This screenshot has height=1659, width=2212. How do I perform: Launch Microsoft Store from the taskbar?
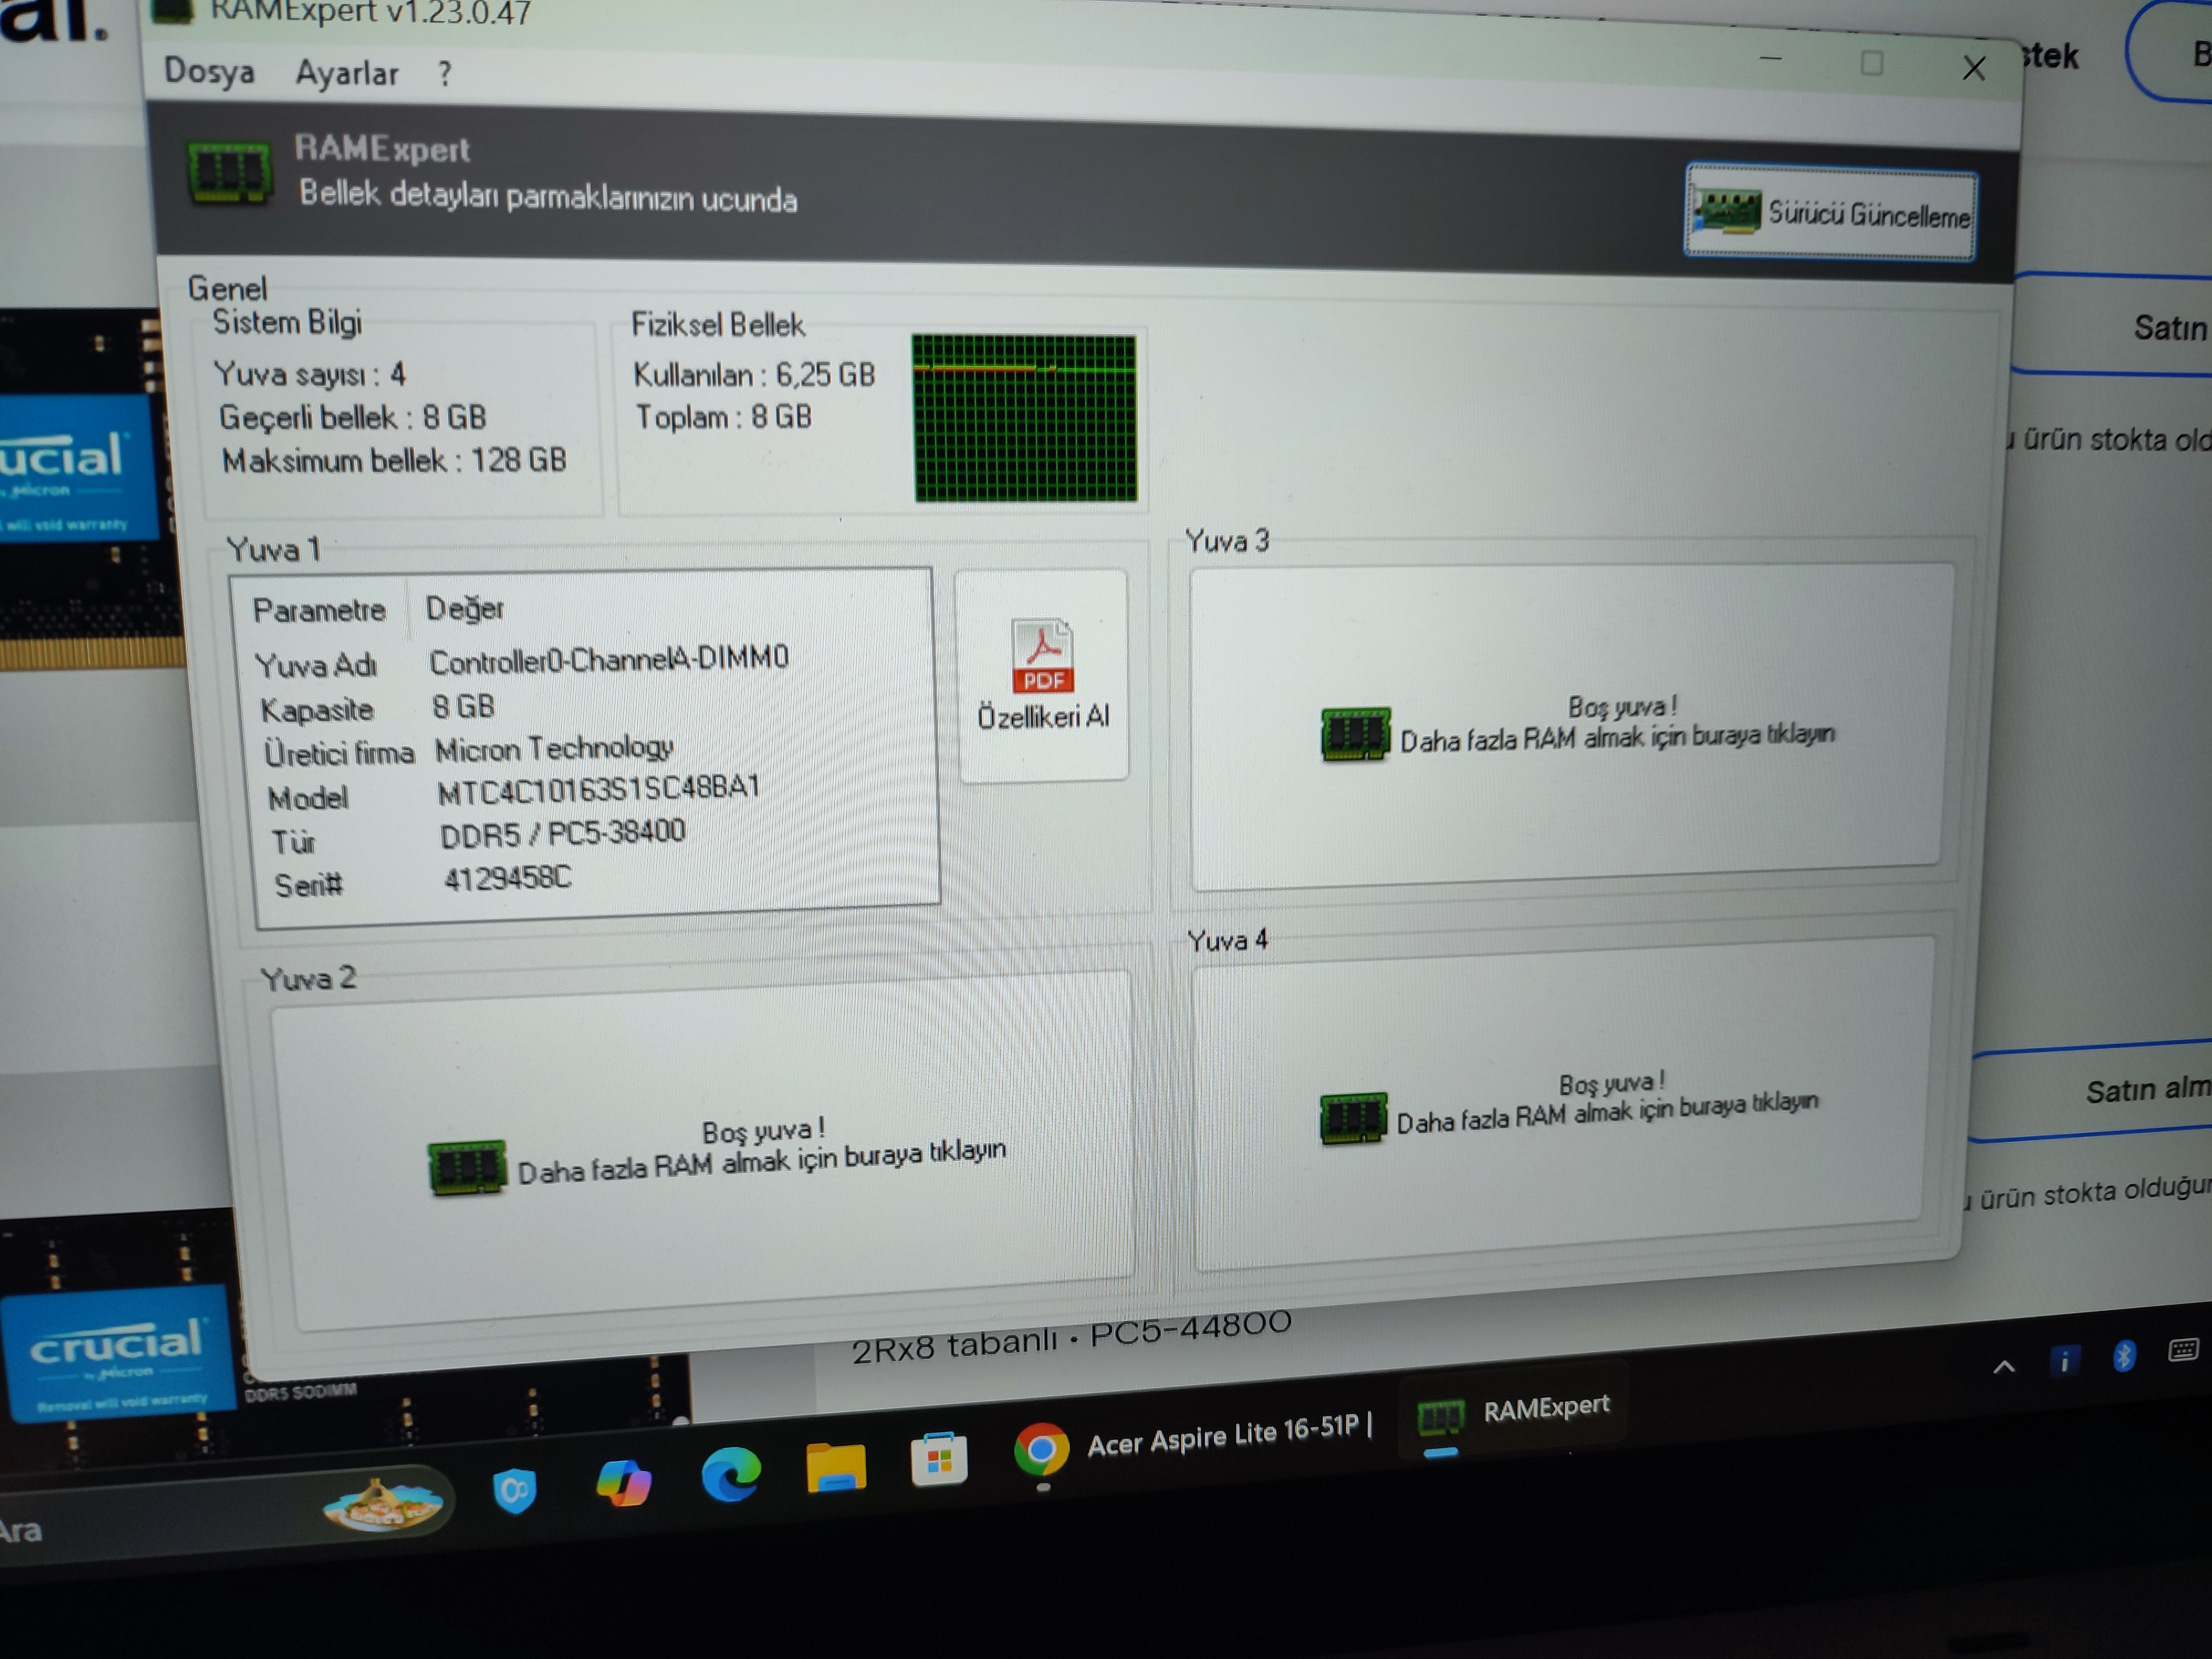(938, 1460)
